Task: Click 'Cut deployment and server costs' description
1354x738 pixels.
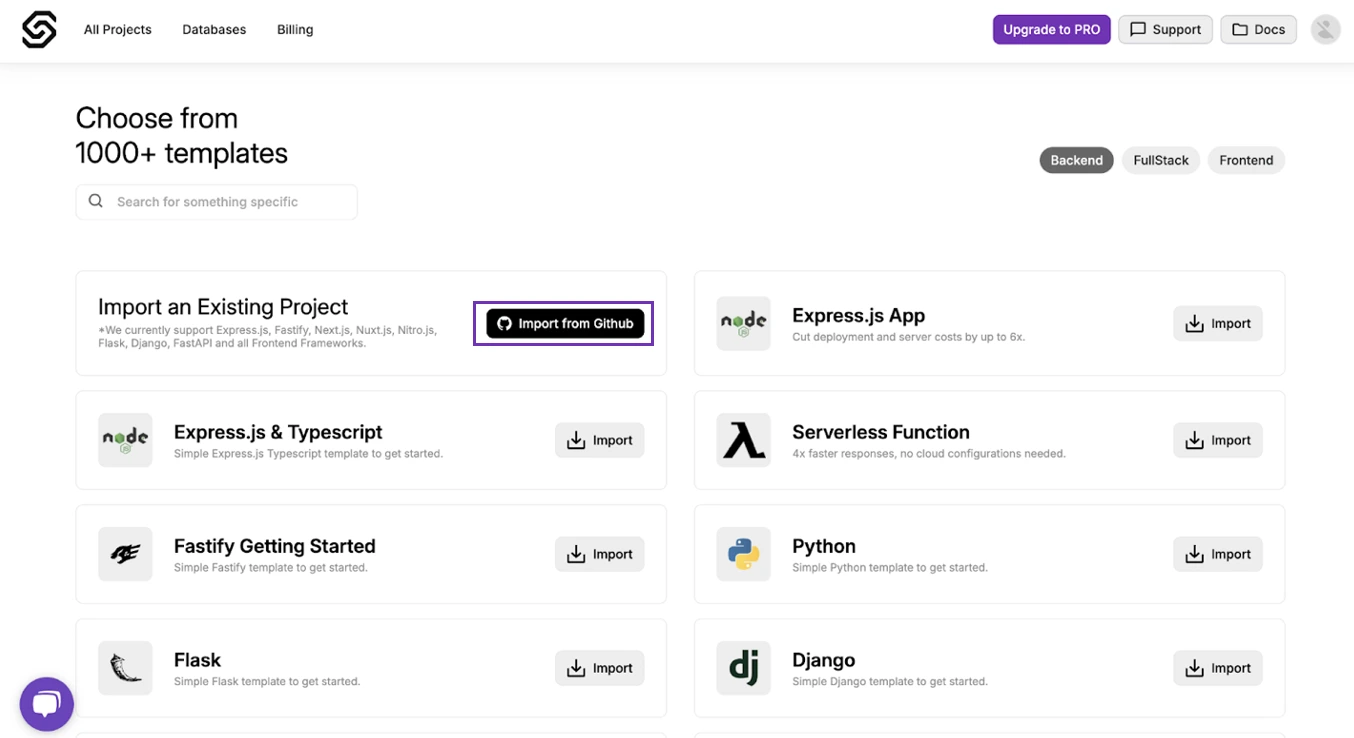Action: [908, 337]
